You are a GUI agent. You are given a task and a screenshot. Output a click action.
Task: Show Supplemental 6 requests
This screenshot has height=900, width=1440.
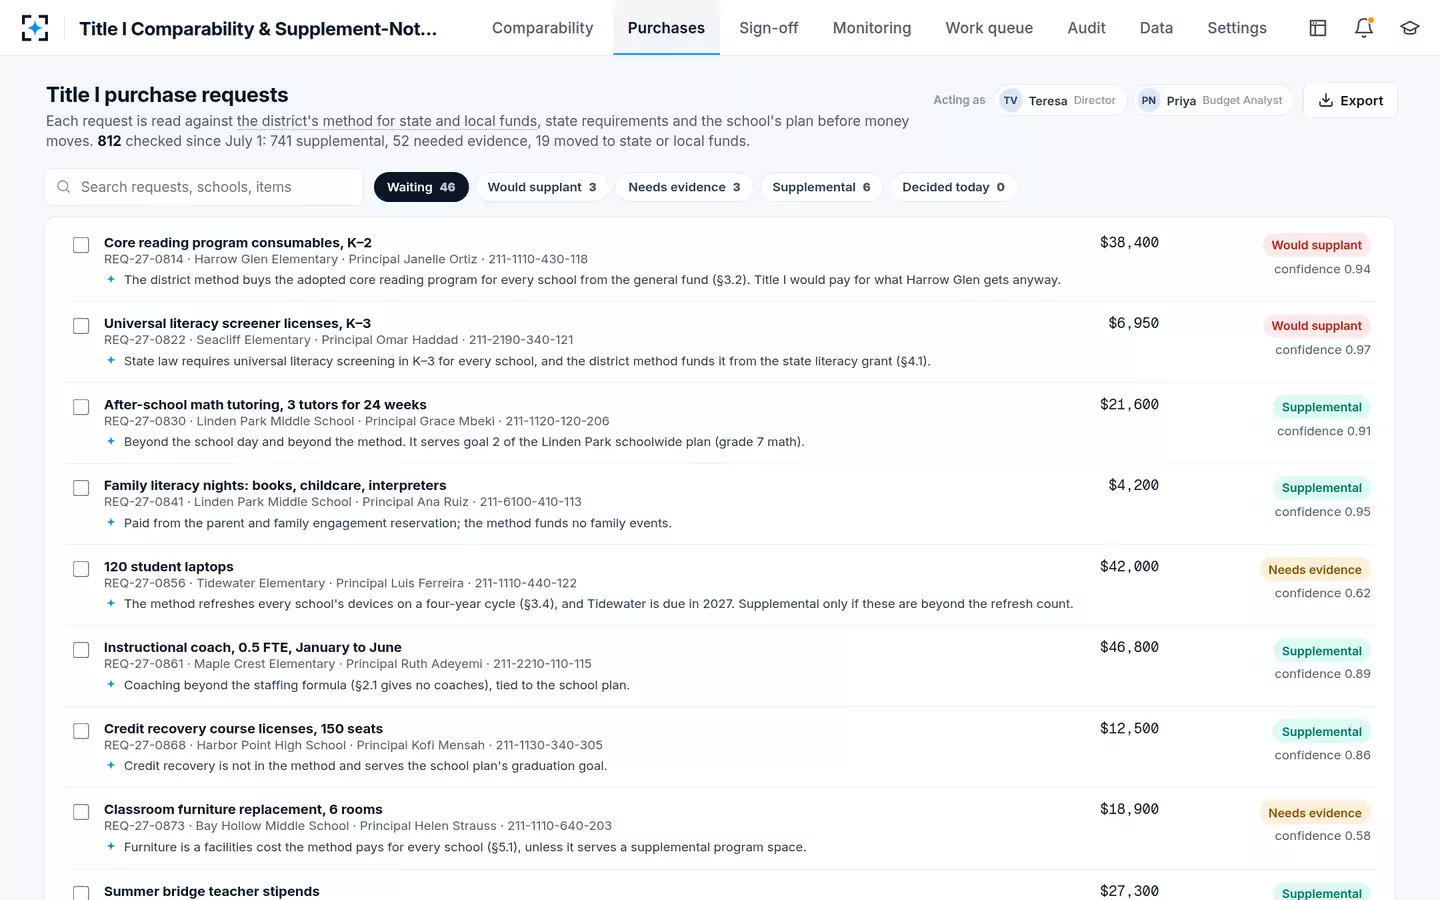point(821,187)
